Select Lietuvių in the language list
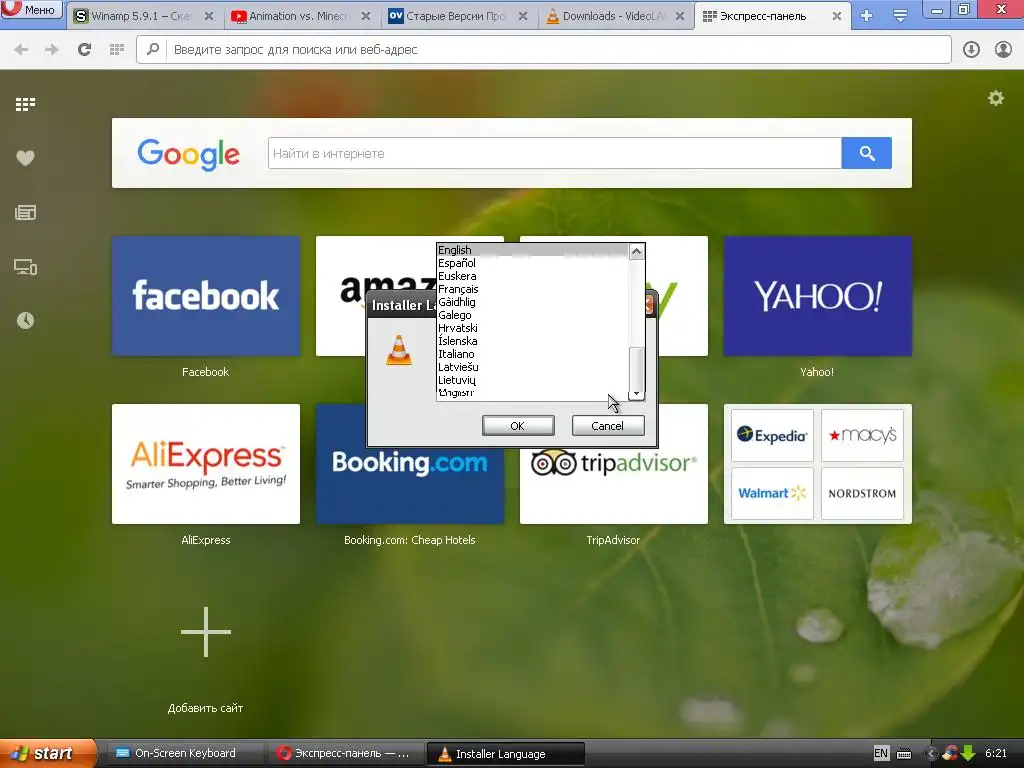 [x=532, y=380]
